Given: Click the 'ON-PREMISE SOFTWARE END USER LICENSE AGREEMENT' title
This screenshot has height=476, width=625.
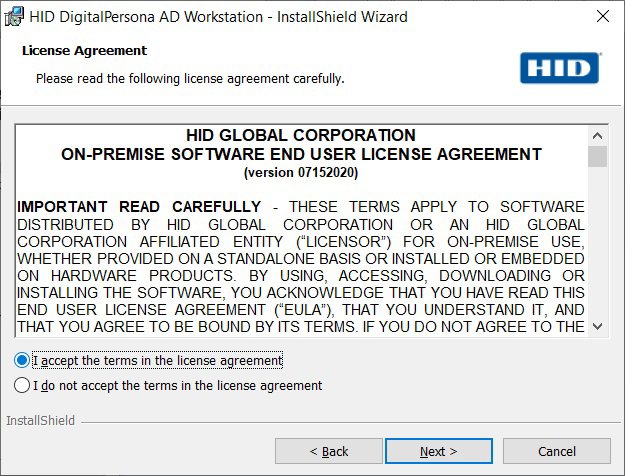Looking at the screenshot, I should [x=301, y=155].
